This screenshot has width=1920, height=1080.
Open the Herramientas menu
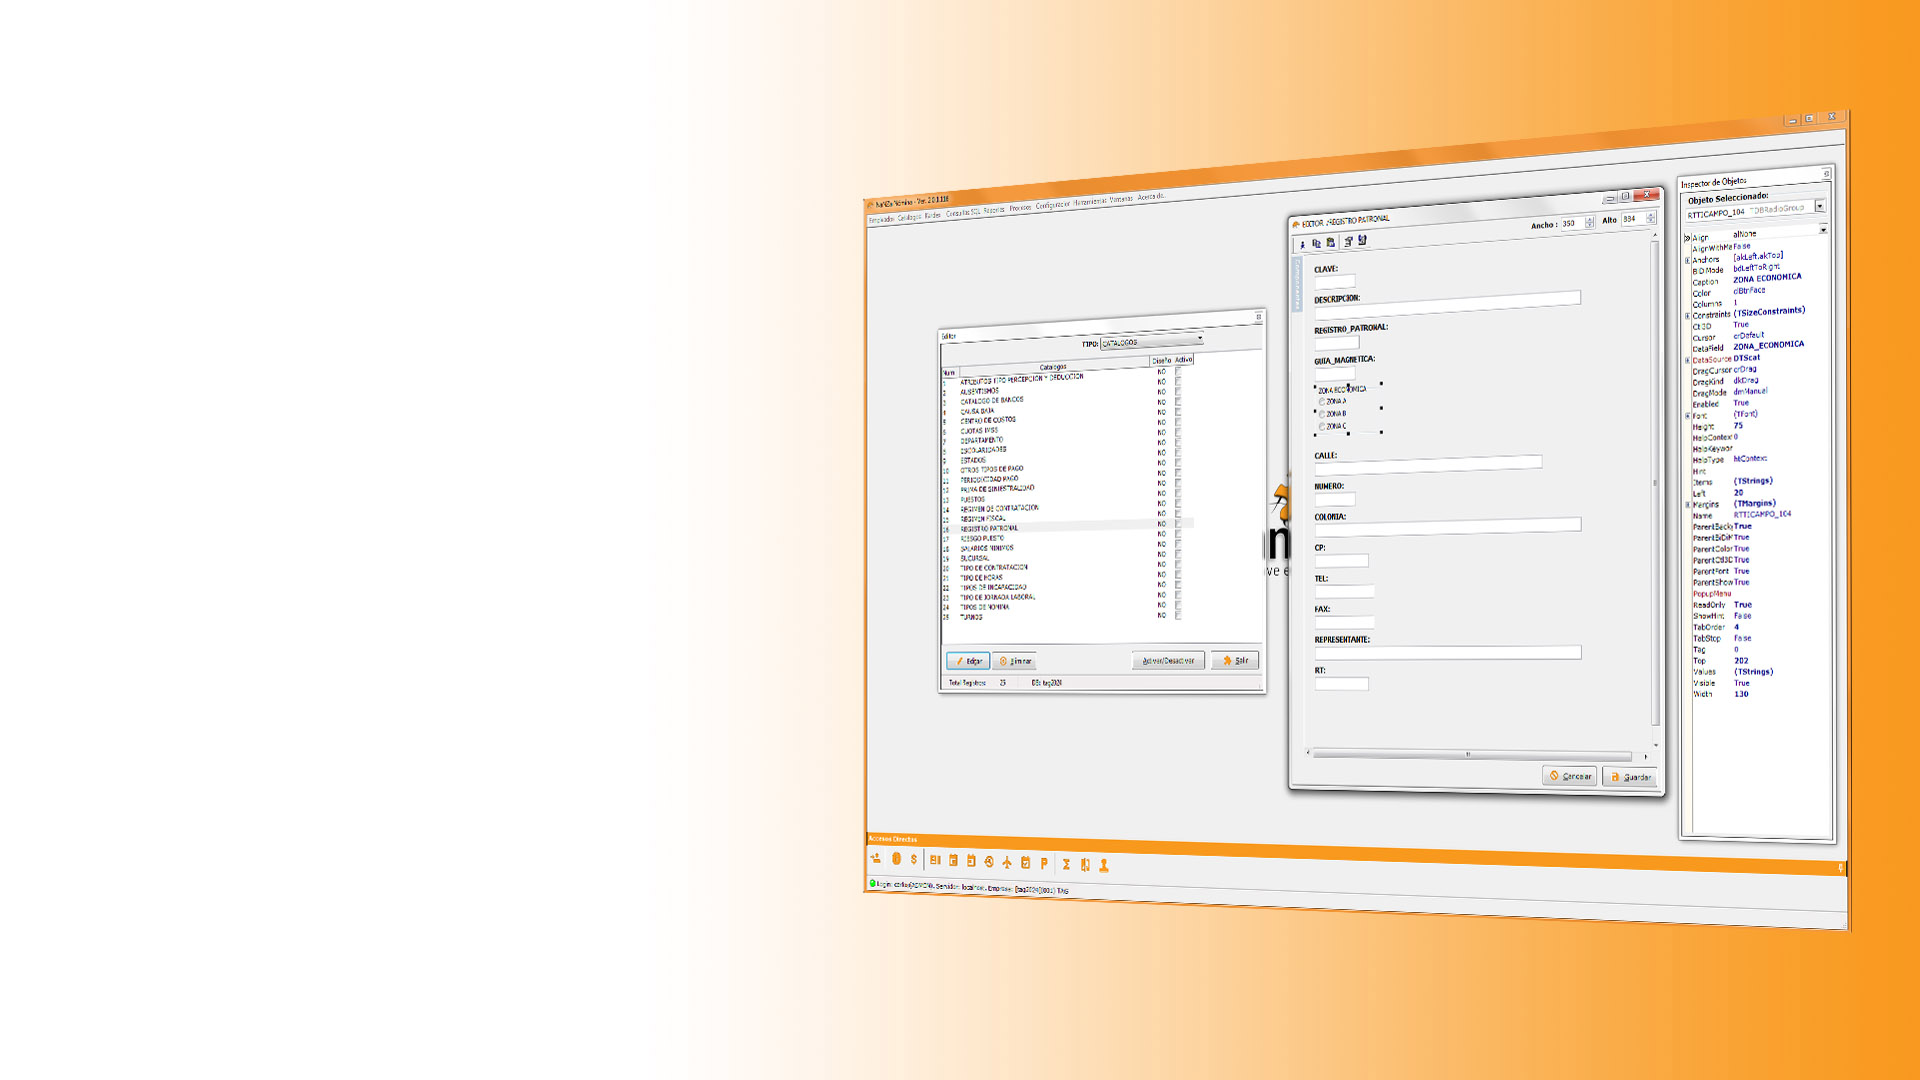(1089, 202)
